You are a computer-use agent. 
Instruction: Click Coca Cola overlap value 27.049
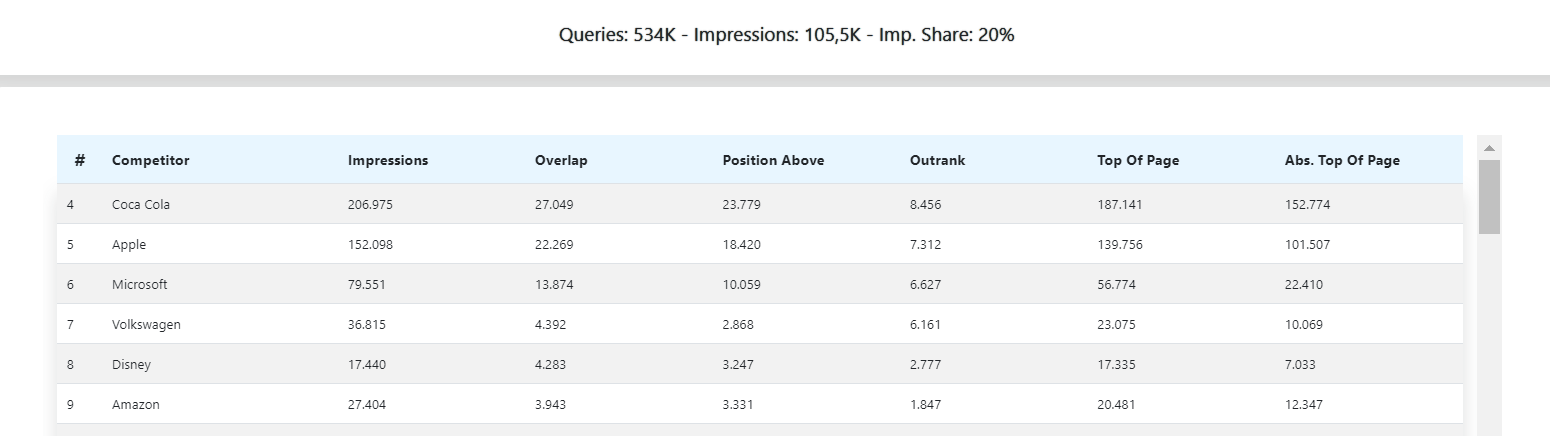tap(554, 204)
